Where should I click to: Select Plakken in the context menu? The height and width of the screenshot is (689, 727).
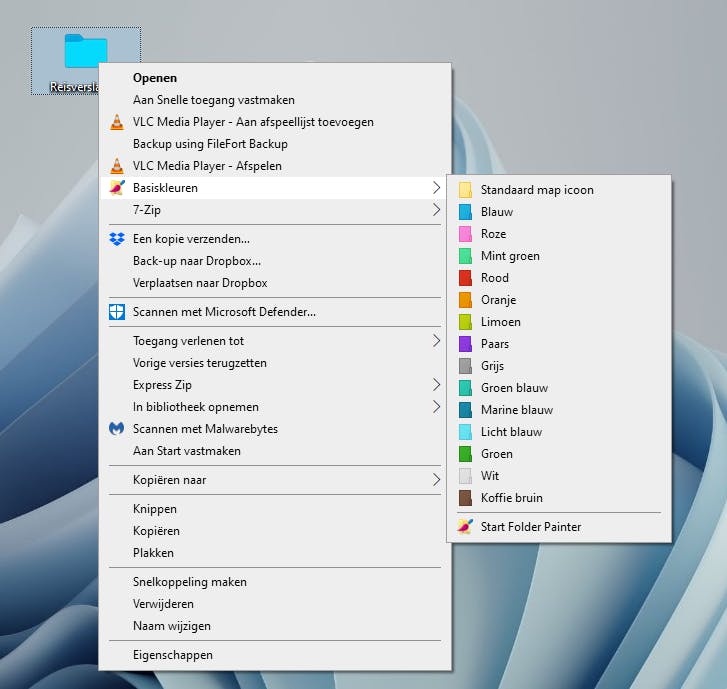coord(275,553)
